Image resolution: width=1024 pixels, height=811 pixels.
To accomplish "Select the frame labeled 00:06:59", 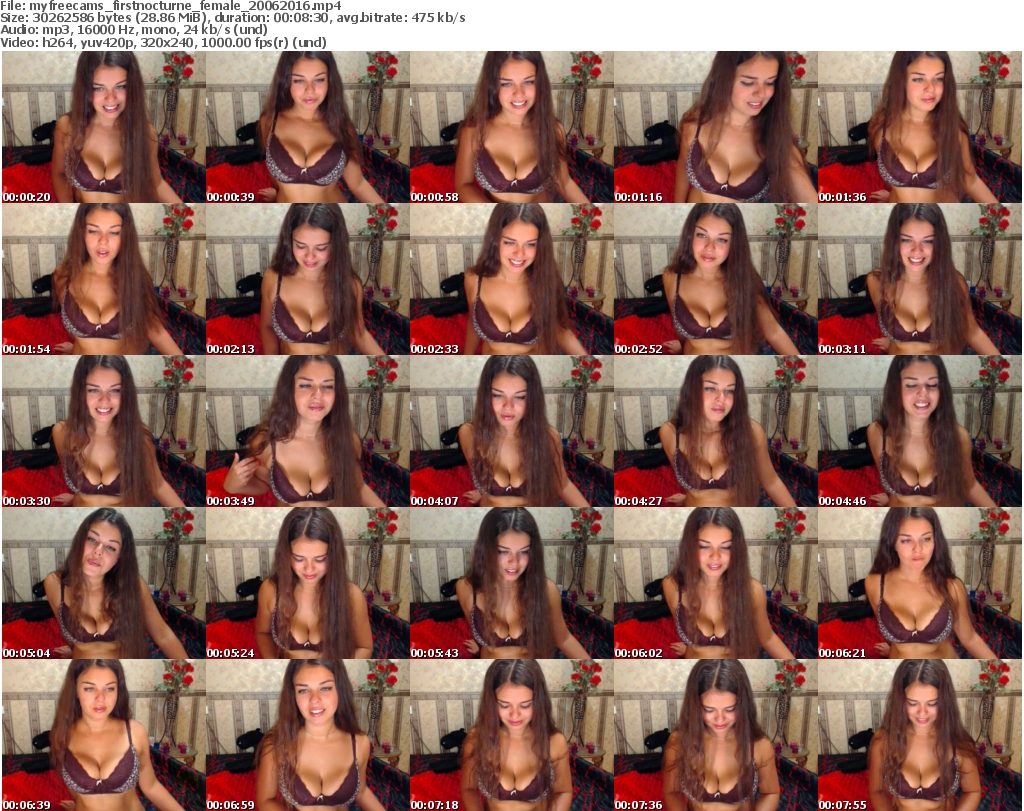I will (x=308, y=735).
